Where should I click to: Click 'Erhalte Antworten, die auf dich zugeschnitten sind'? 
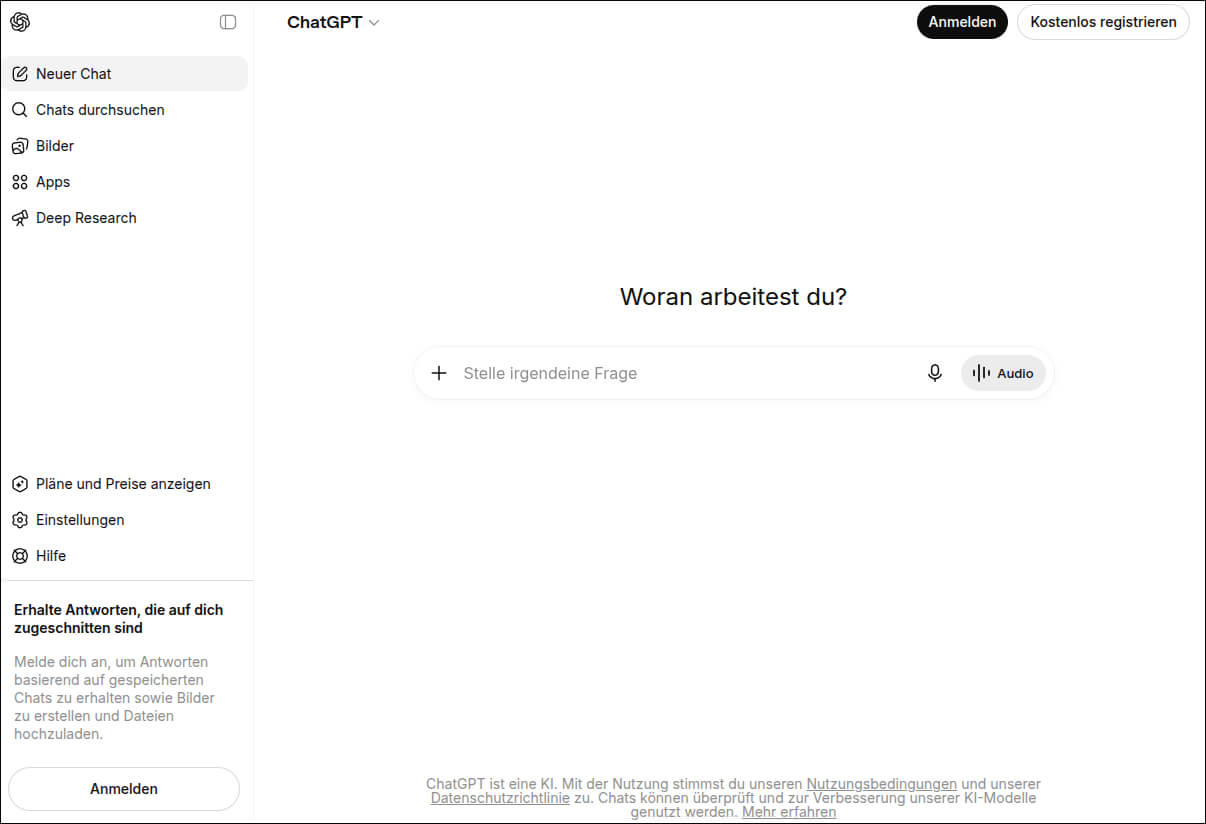tap(119, 619)
